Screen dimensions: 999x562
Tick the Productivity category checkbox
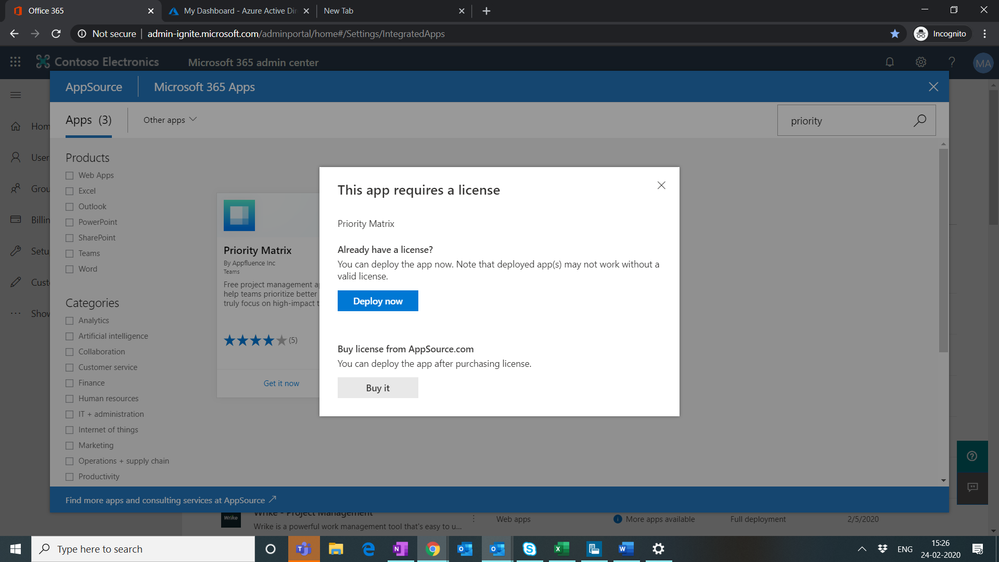click(69, 477)
